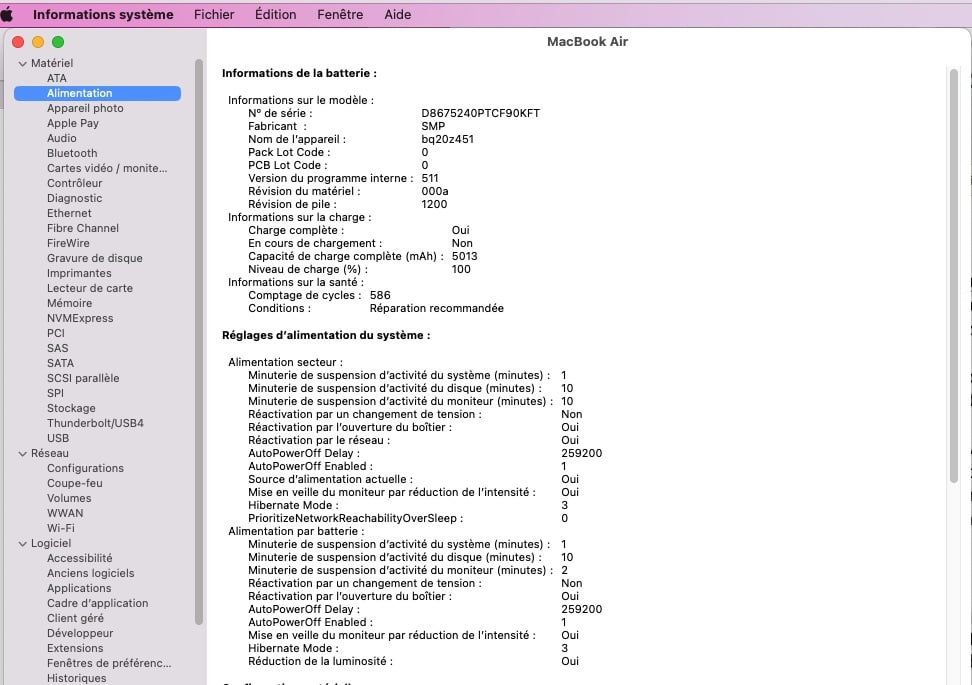Select Bluetooth in the sidebar

click(72, 153)
